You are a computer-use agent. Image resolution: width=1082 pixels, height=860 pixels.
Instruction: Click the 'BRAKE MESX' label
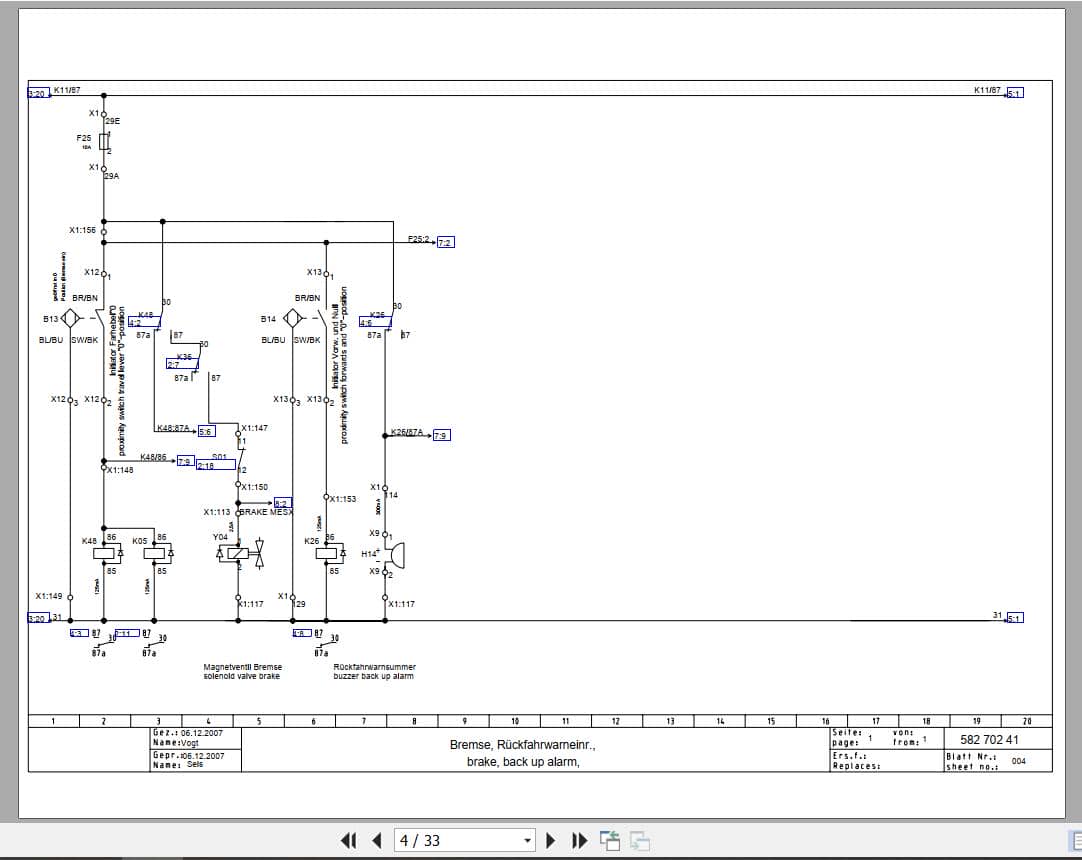point(266,512)
